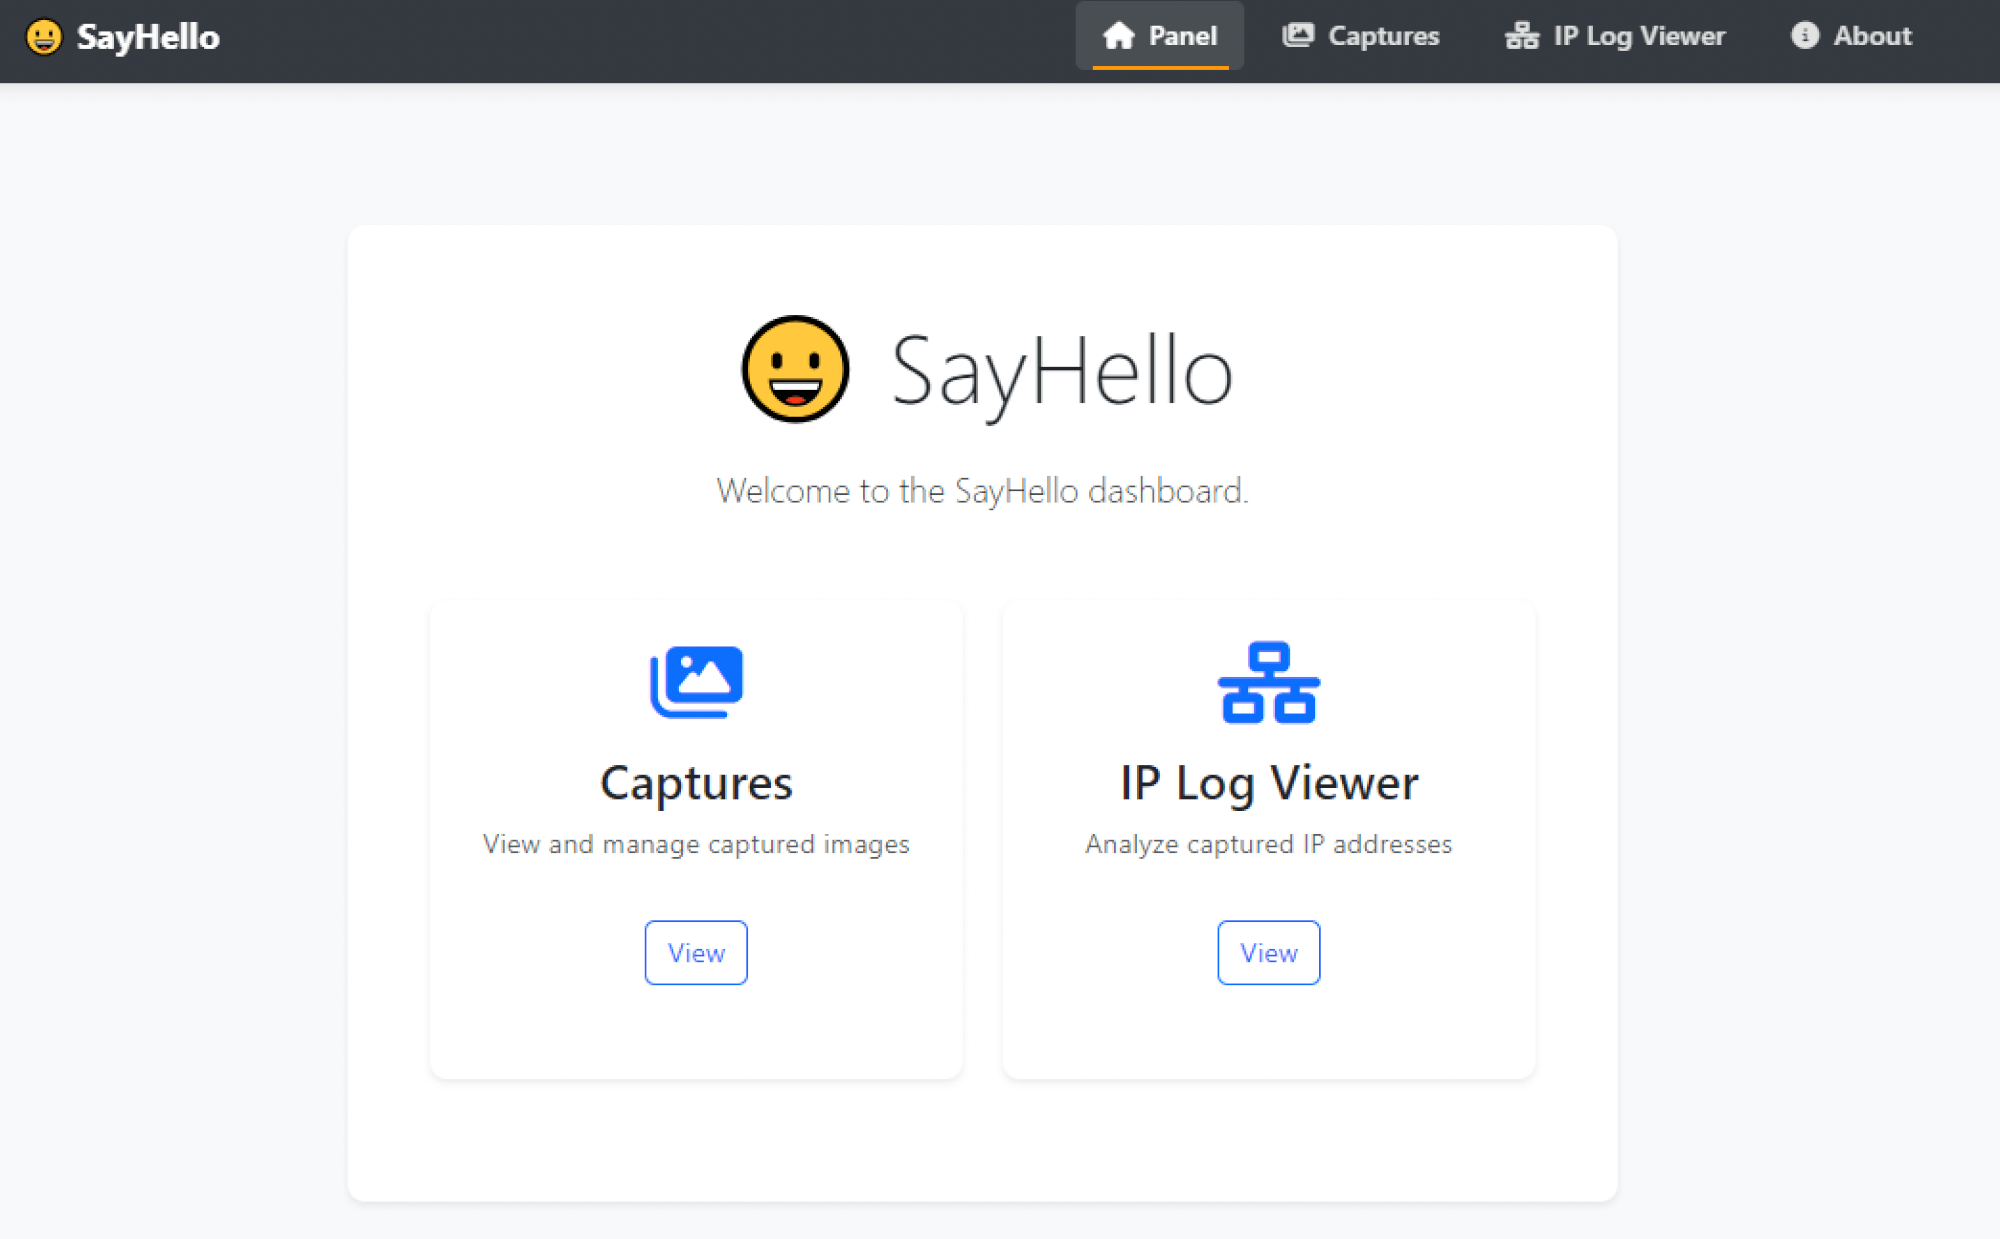Screen dimensions: 2000x1239
Task: Click 'View and manage captured images' text
Action: tap(696, 844)
